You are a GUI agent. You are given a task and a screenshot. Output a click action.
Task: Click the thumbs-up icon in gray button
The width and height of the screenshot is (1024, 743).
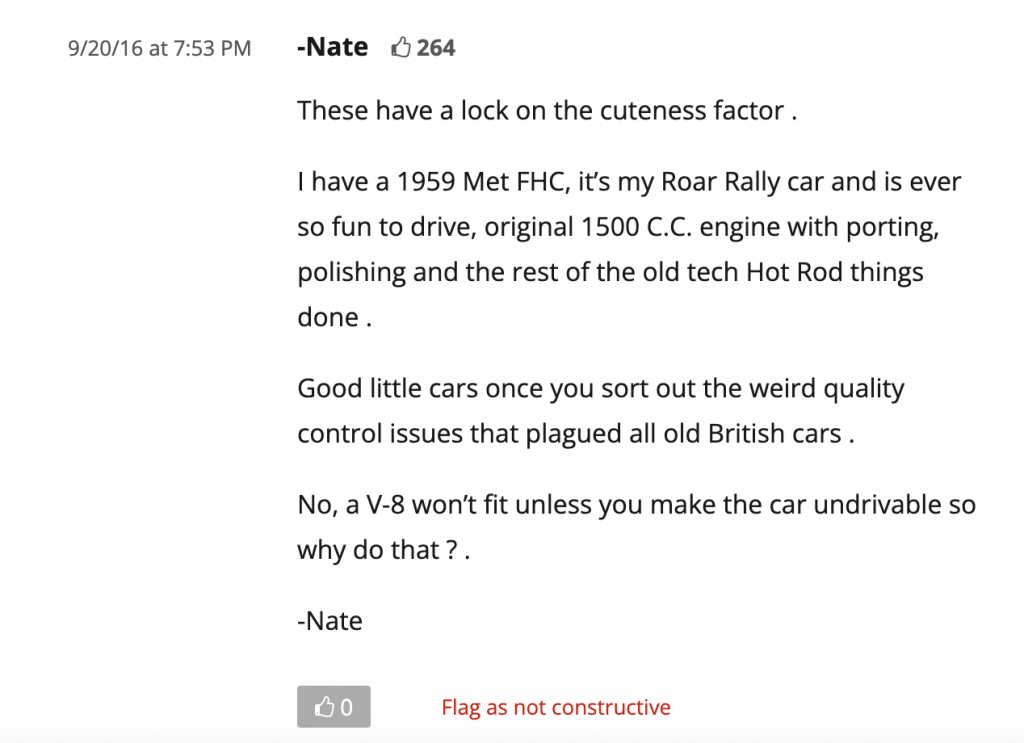click(324, 707)
